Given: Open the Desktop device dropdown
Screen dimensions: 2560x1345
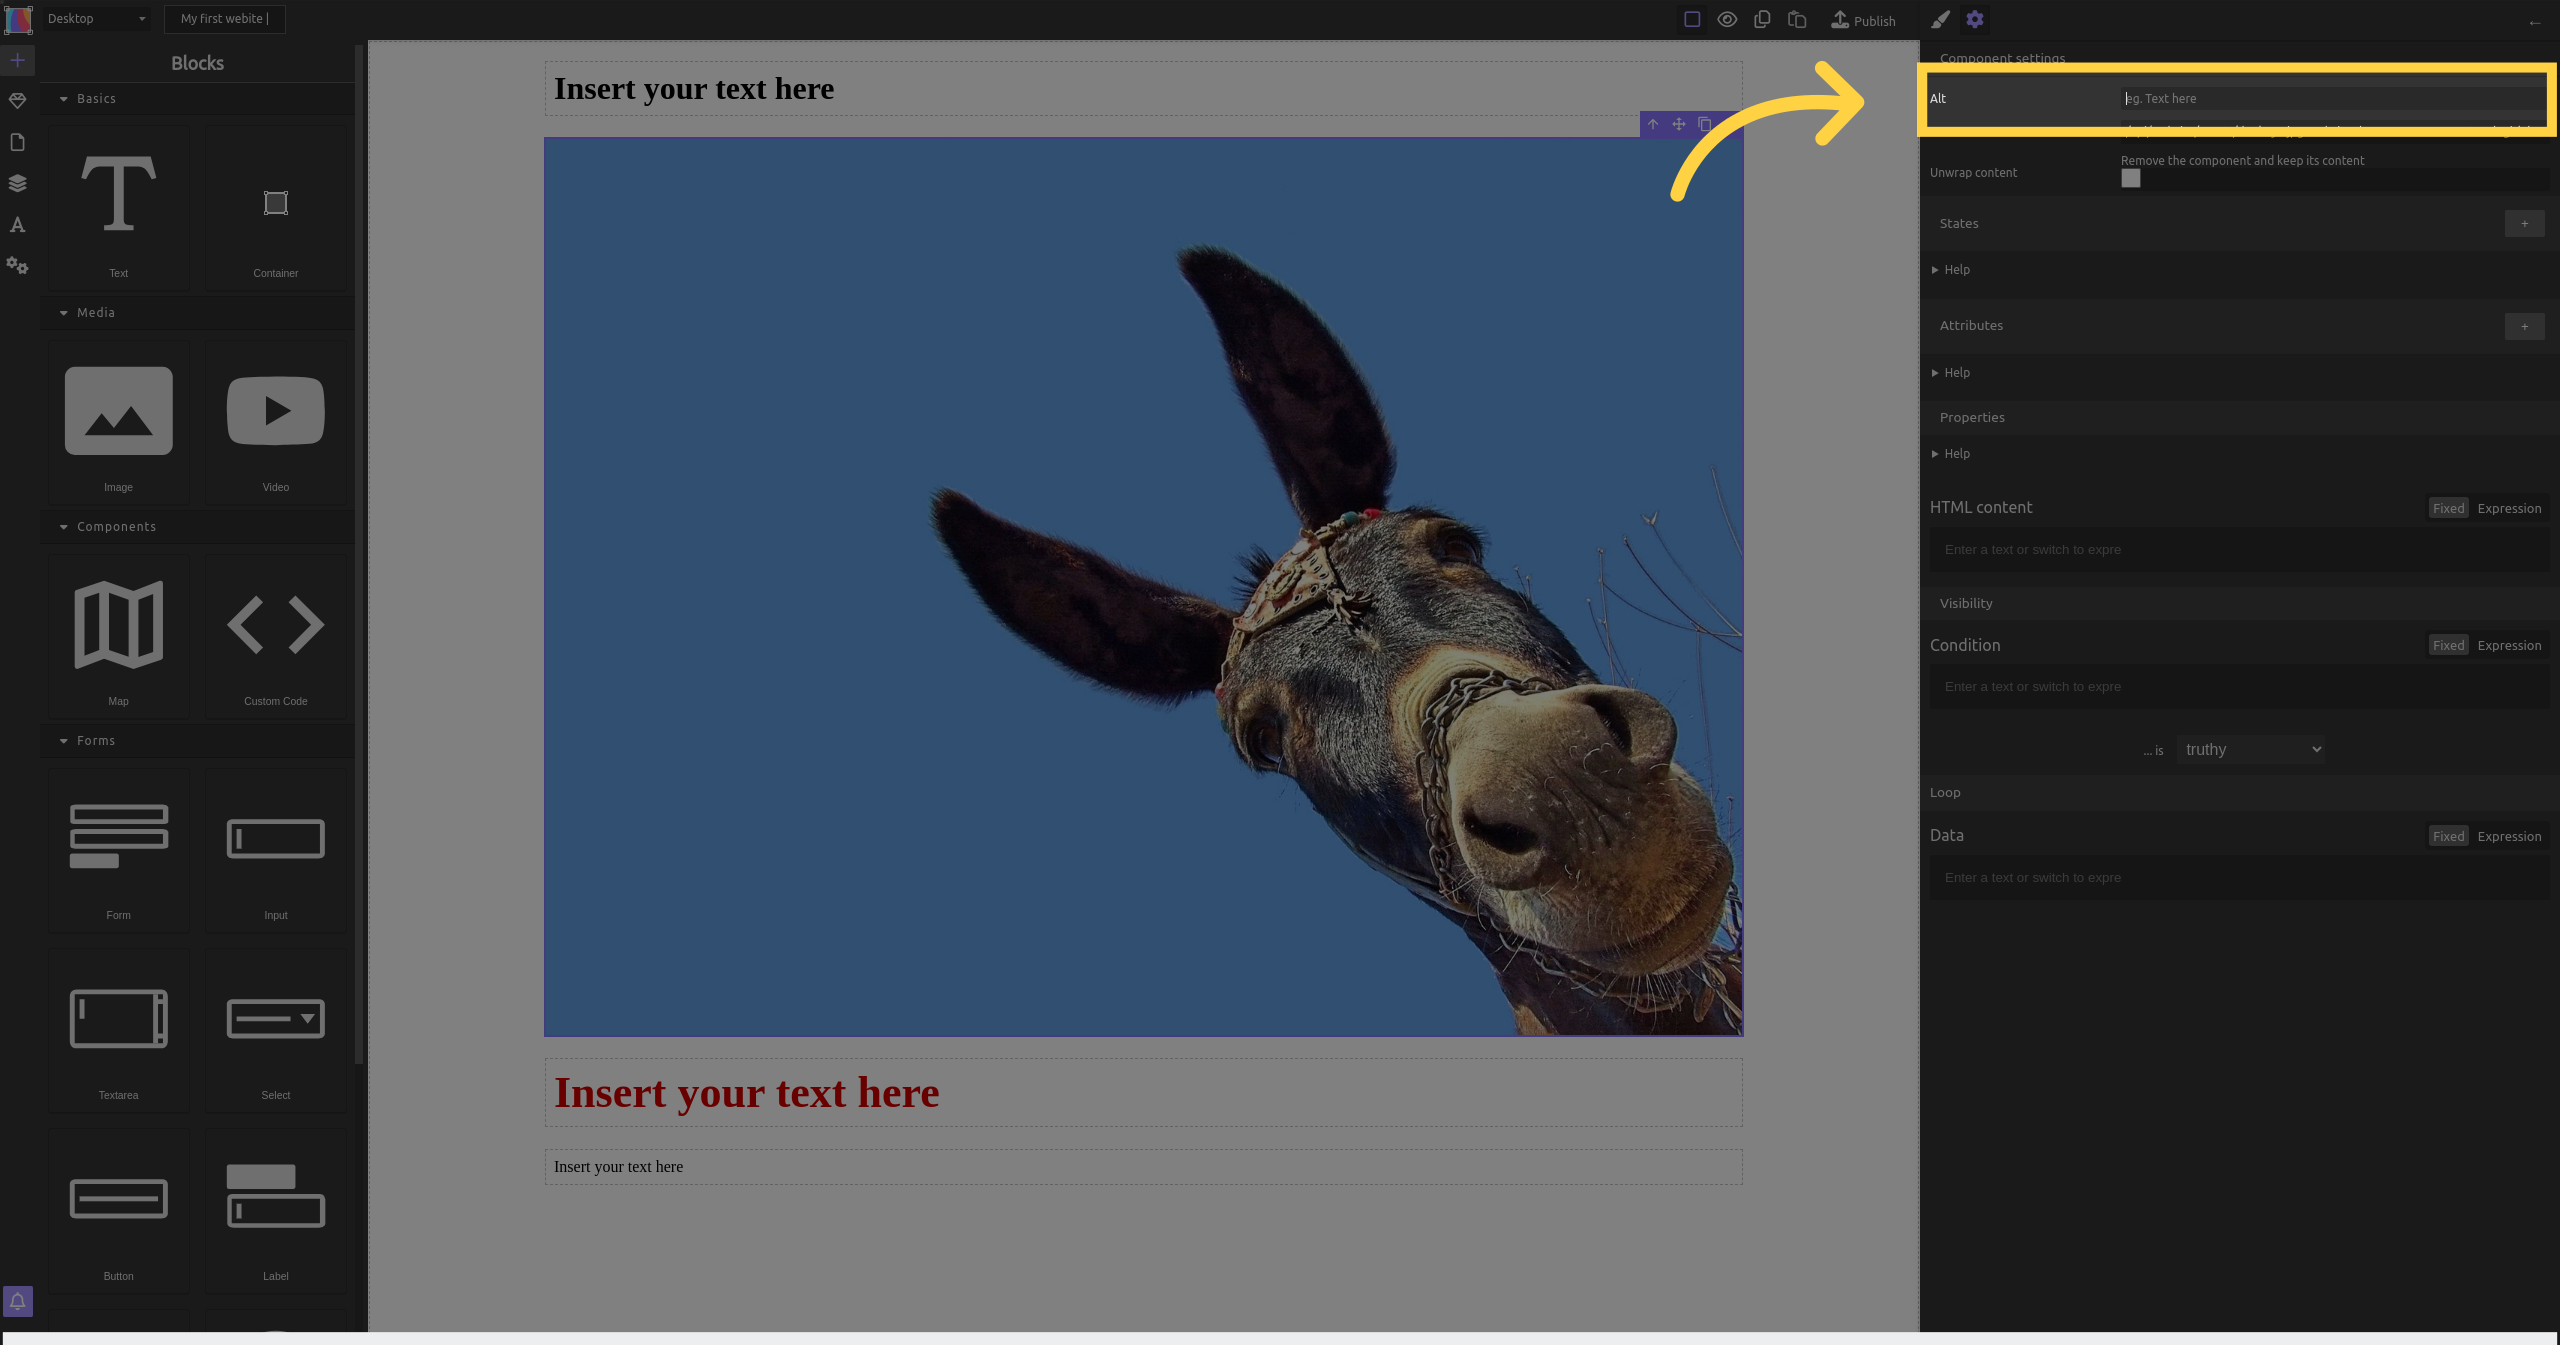Looking at the screenshot, I should coord(96,19).
